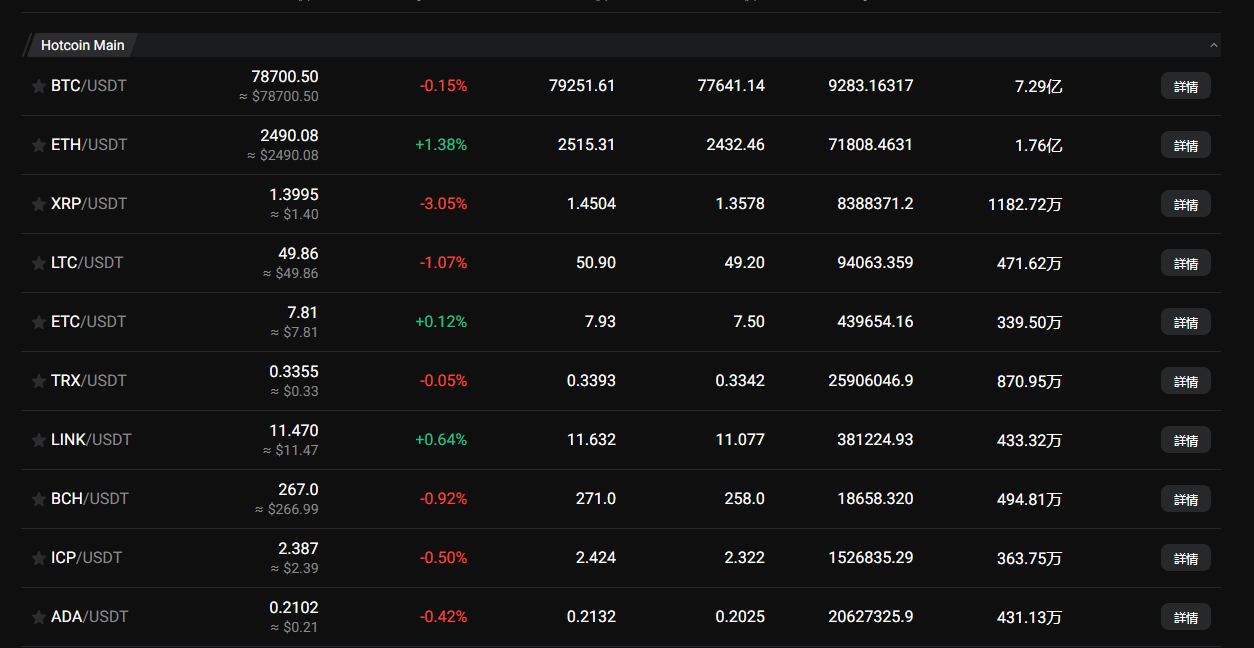This screenshot has width=1254, height=648.
Task: Open details button for BCH/USDT
Action: [1186, 499]
